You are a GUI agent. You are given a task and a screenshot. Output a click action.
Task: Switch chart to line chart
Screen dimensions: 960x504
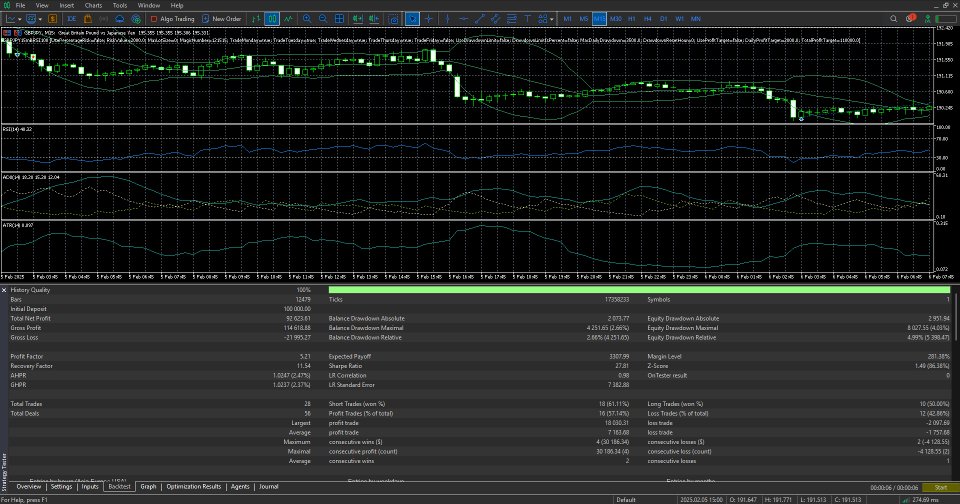point(288,19)
